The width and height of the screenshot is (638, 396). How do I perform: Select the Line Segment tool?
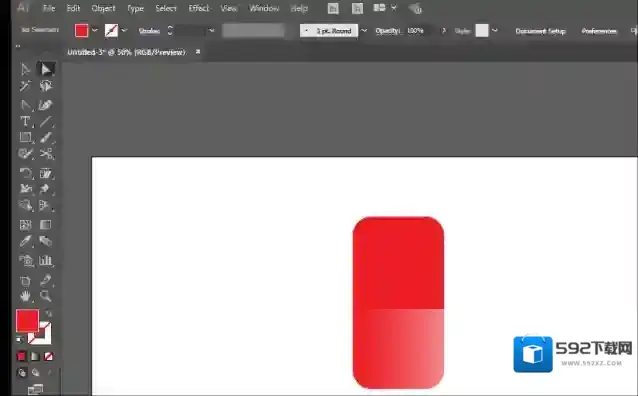46,121
